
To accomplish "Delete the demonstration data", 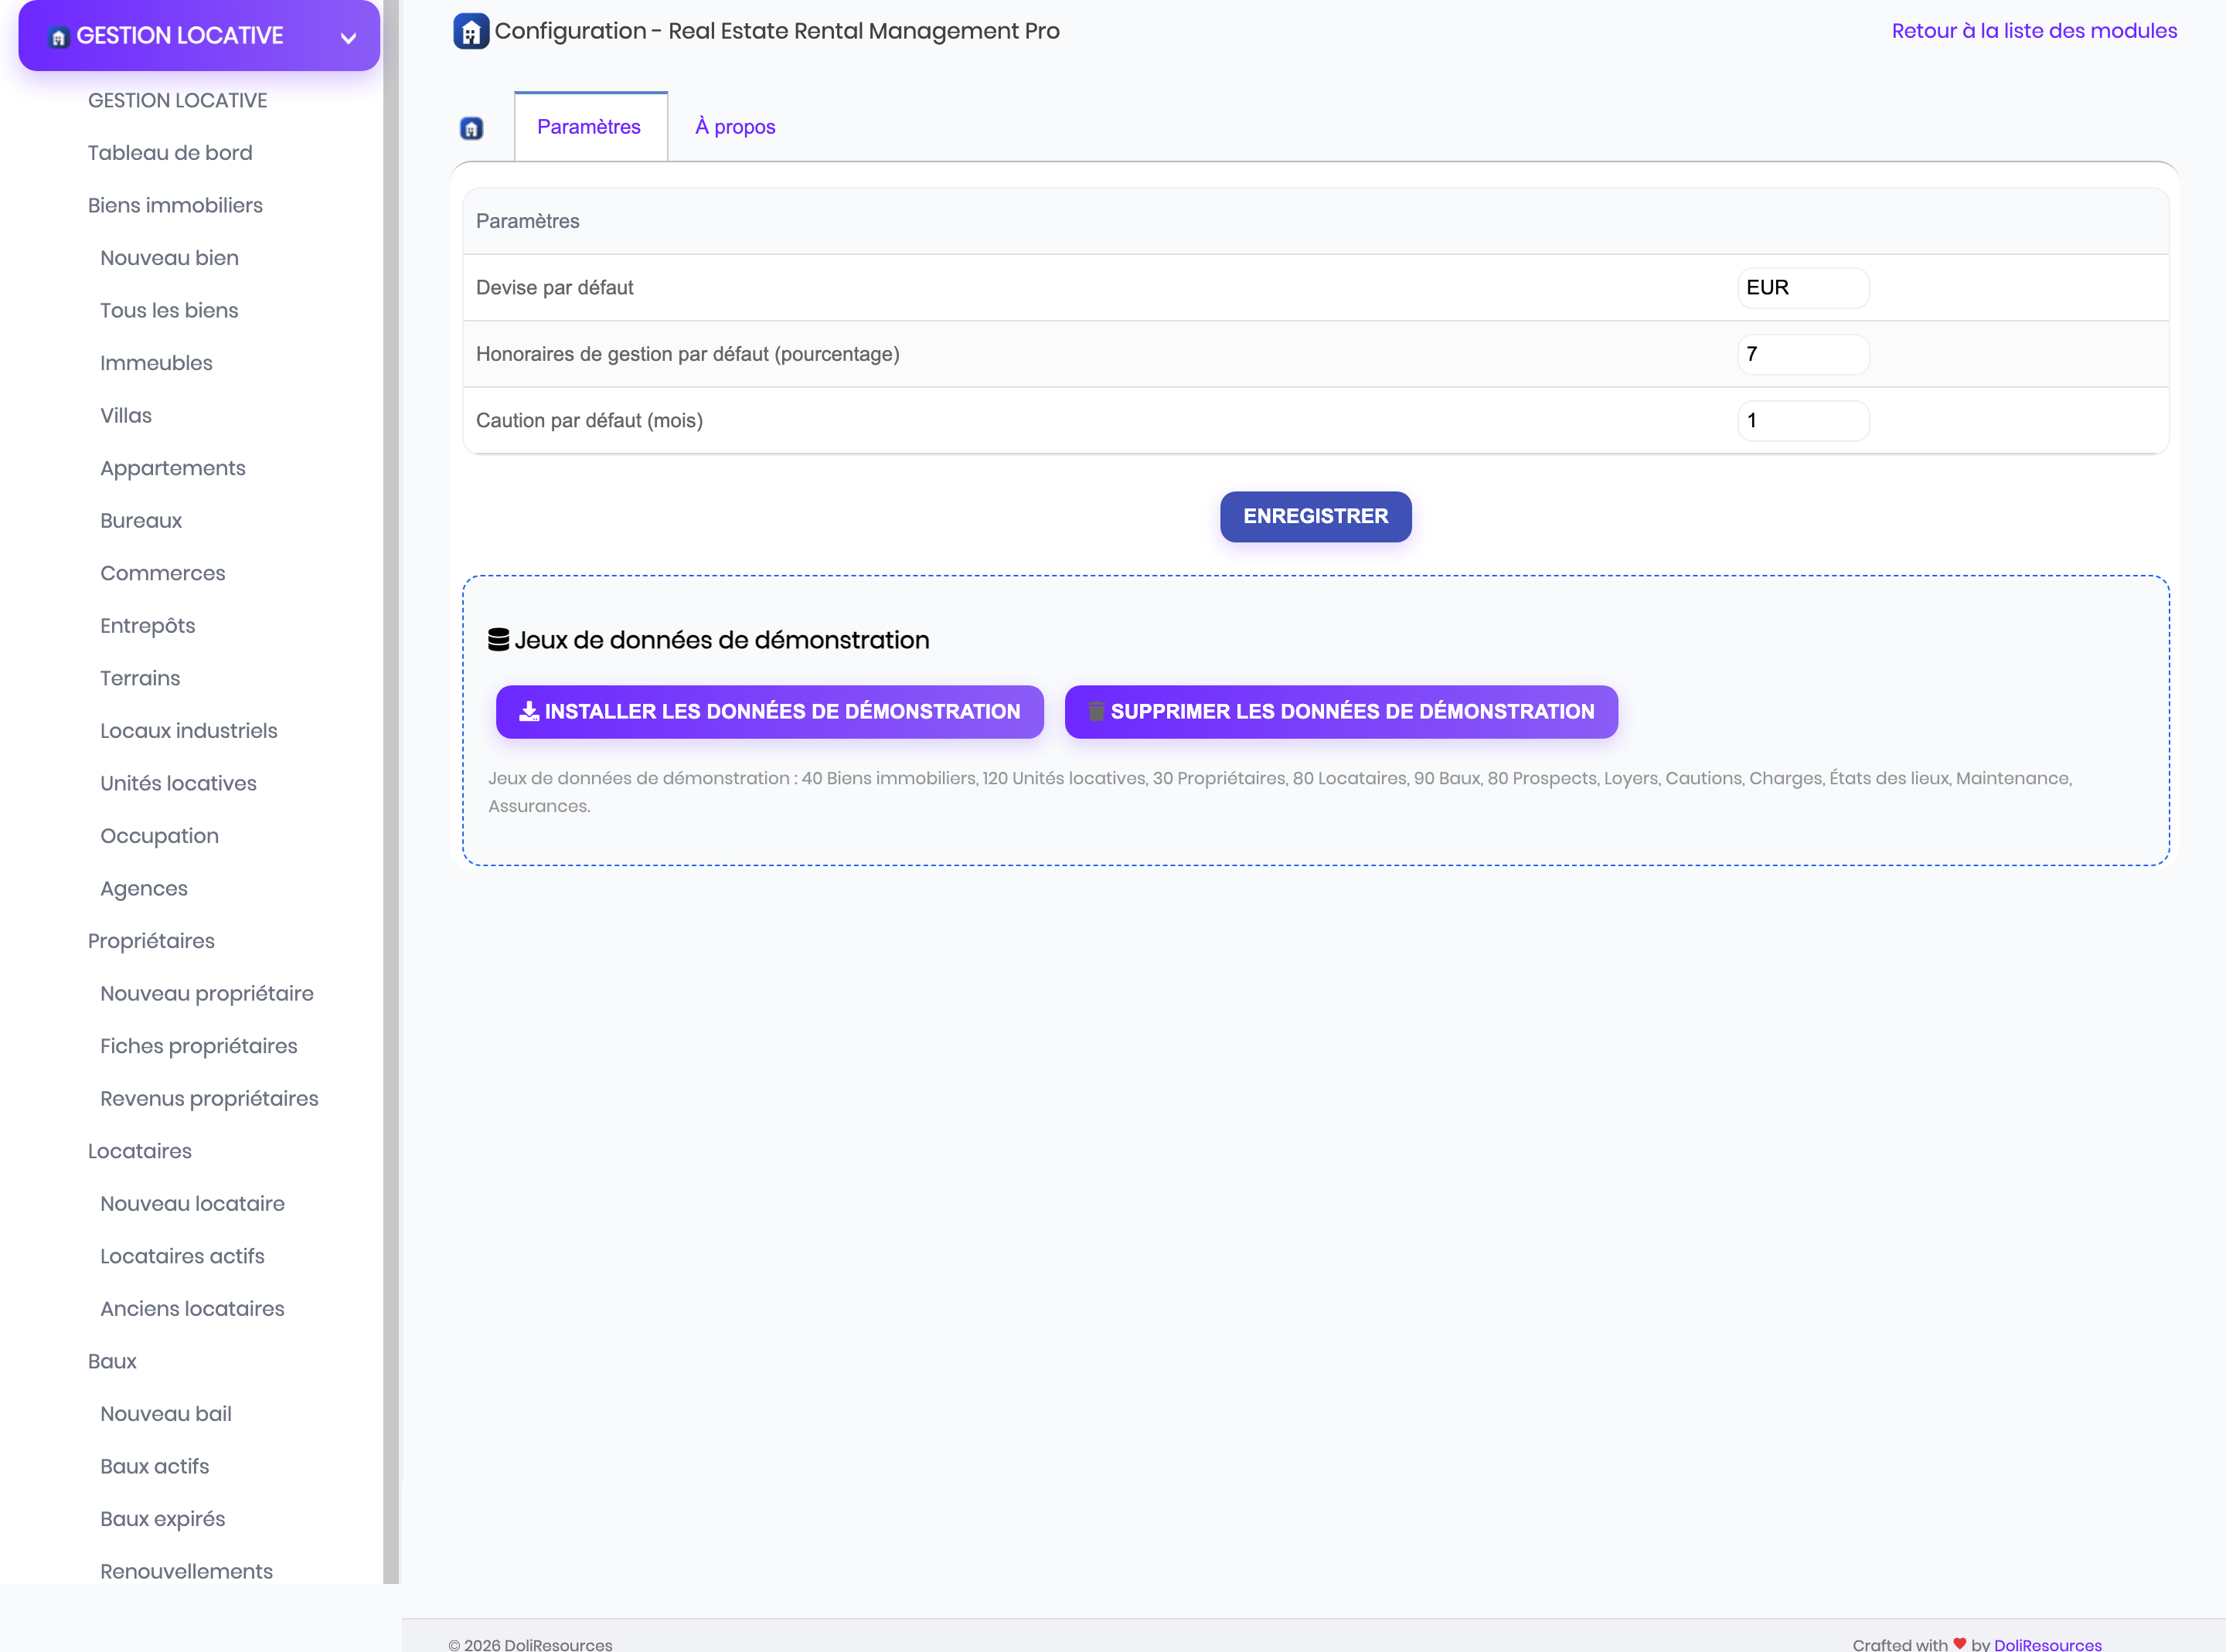I will point(1341,712).
